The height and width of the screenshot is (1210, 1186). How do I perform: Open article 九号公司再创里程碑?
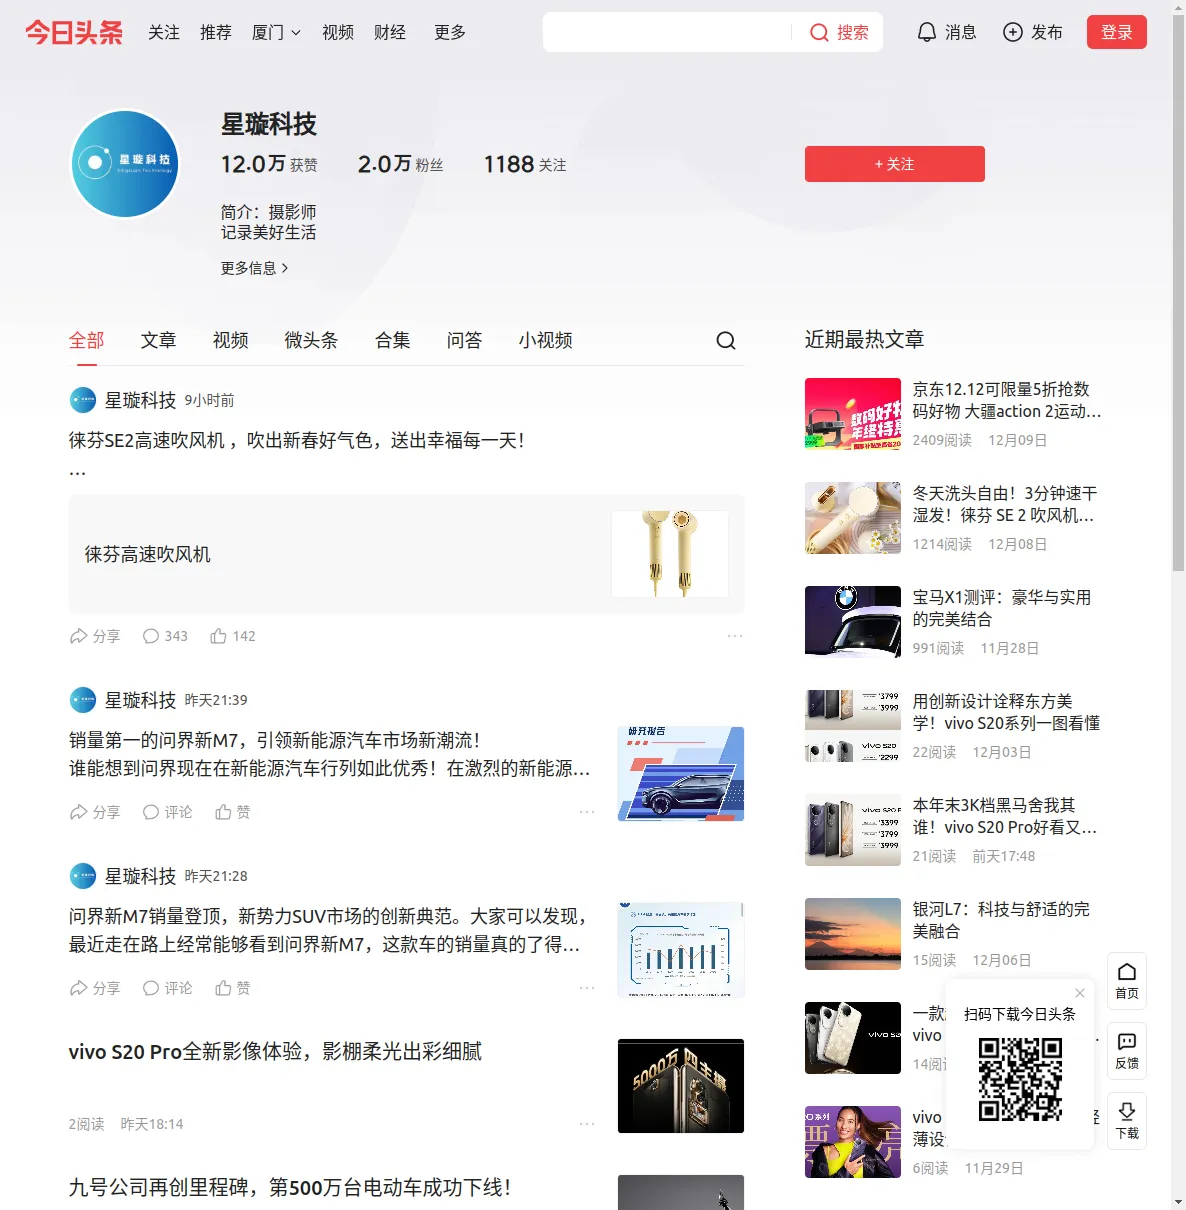[x=290, y=1187]
